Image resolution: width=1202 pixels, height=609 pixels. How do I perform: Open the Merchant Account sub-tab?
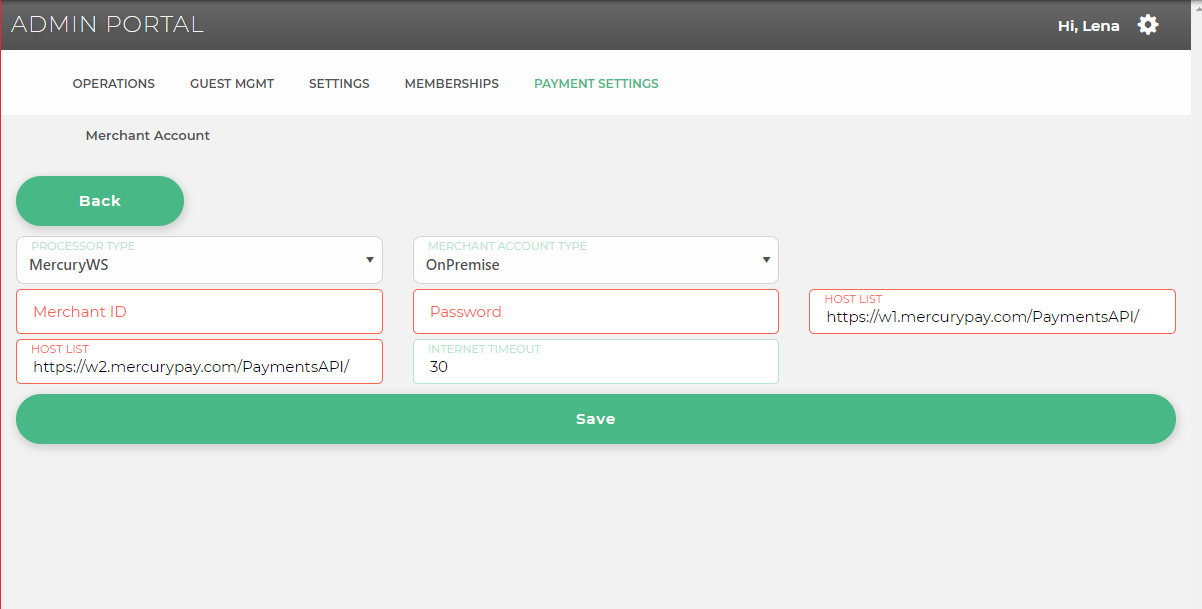(148, 135)
